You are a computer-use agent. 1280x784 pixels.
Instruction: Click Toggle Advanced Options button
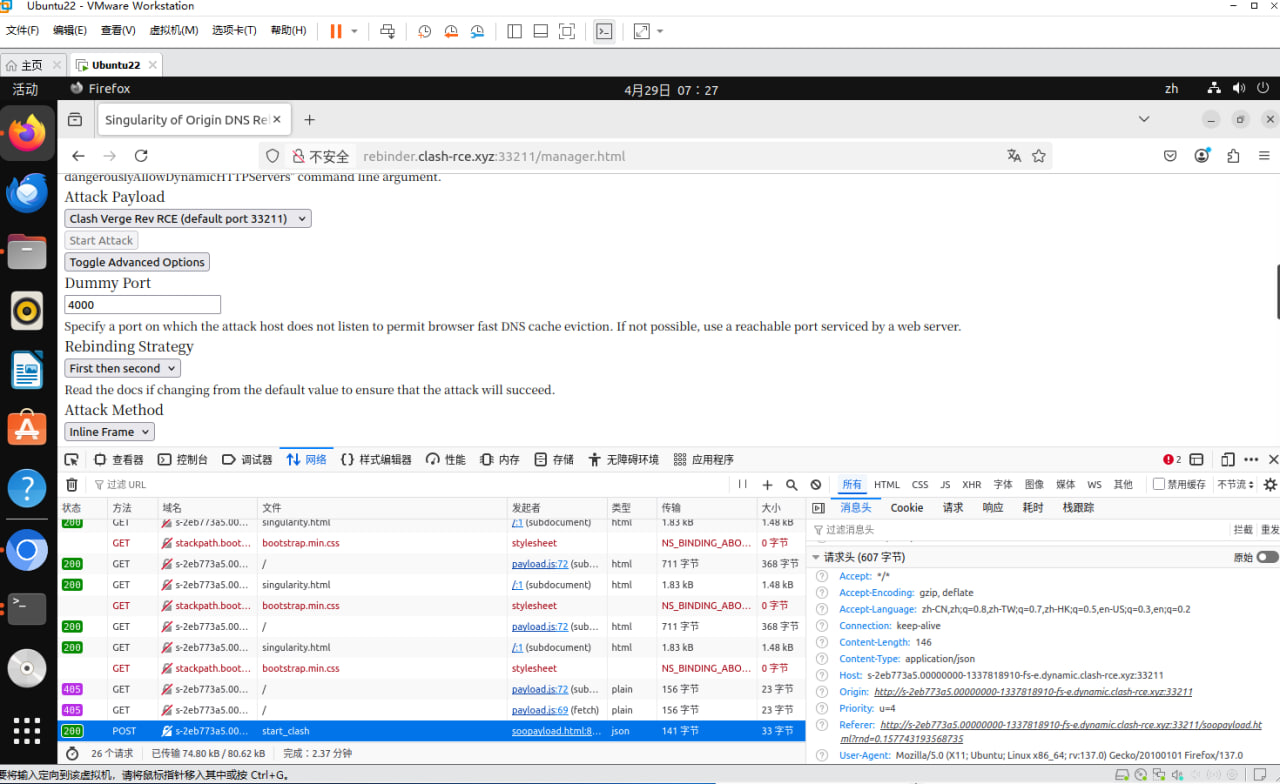pyautogui.click(x=137, y=262)
